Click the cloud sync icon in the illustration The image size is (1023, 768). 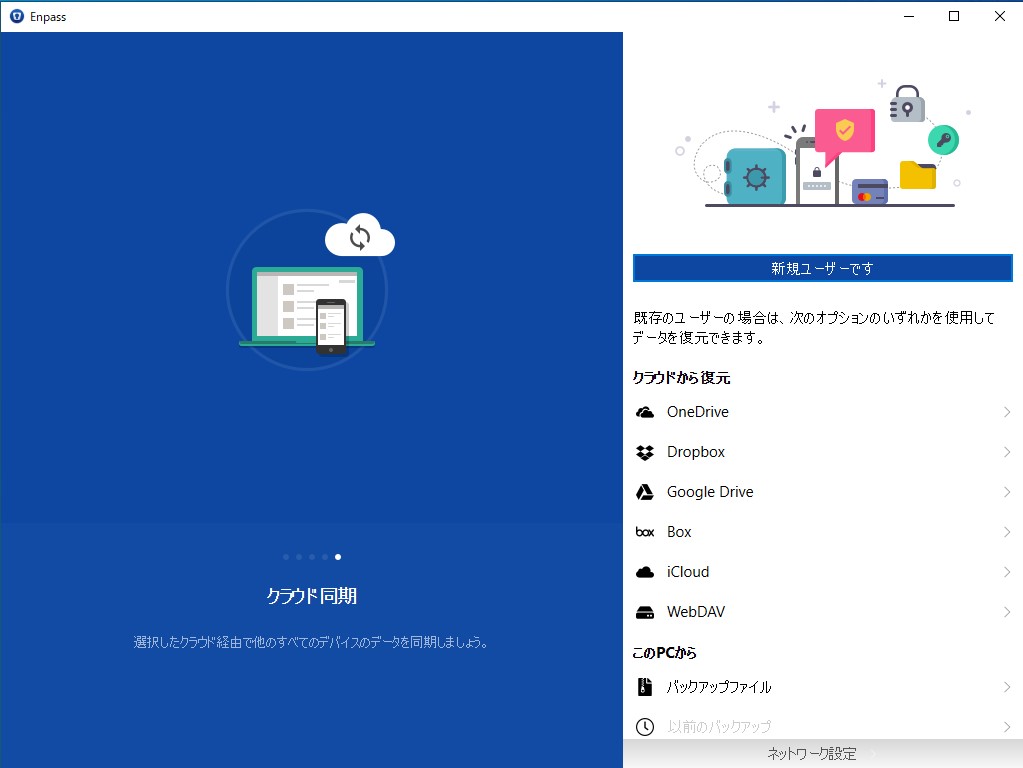(x=359, y=237)
